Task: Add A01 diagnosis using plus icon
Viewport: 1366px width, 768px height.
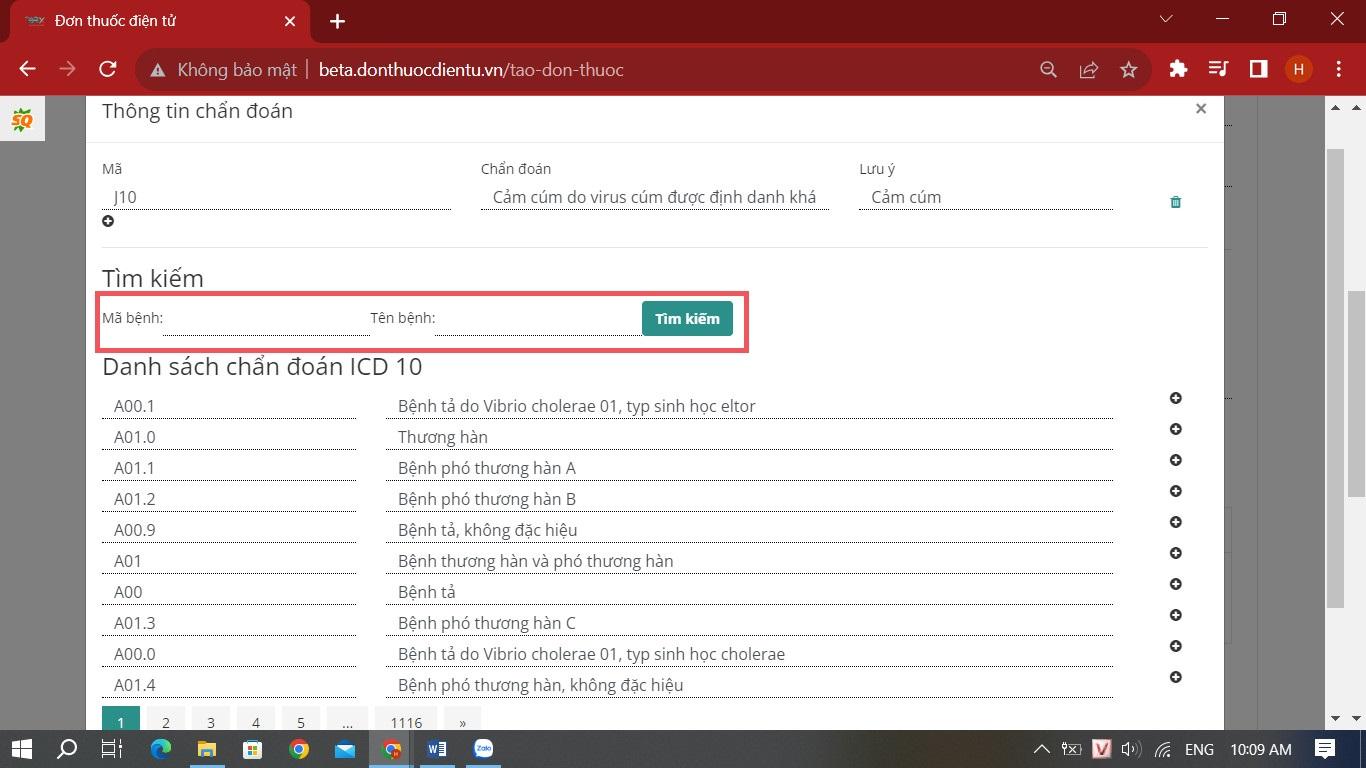Action: (1176, 553)
